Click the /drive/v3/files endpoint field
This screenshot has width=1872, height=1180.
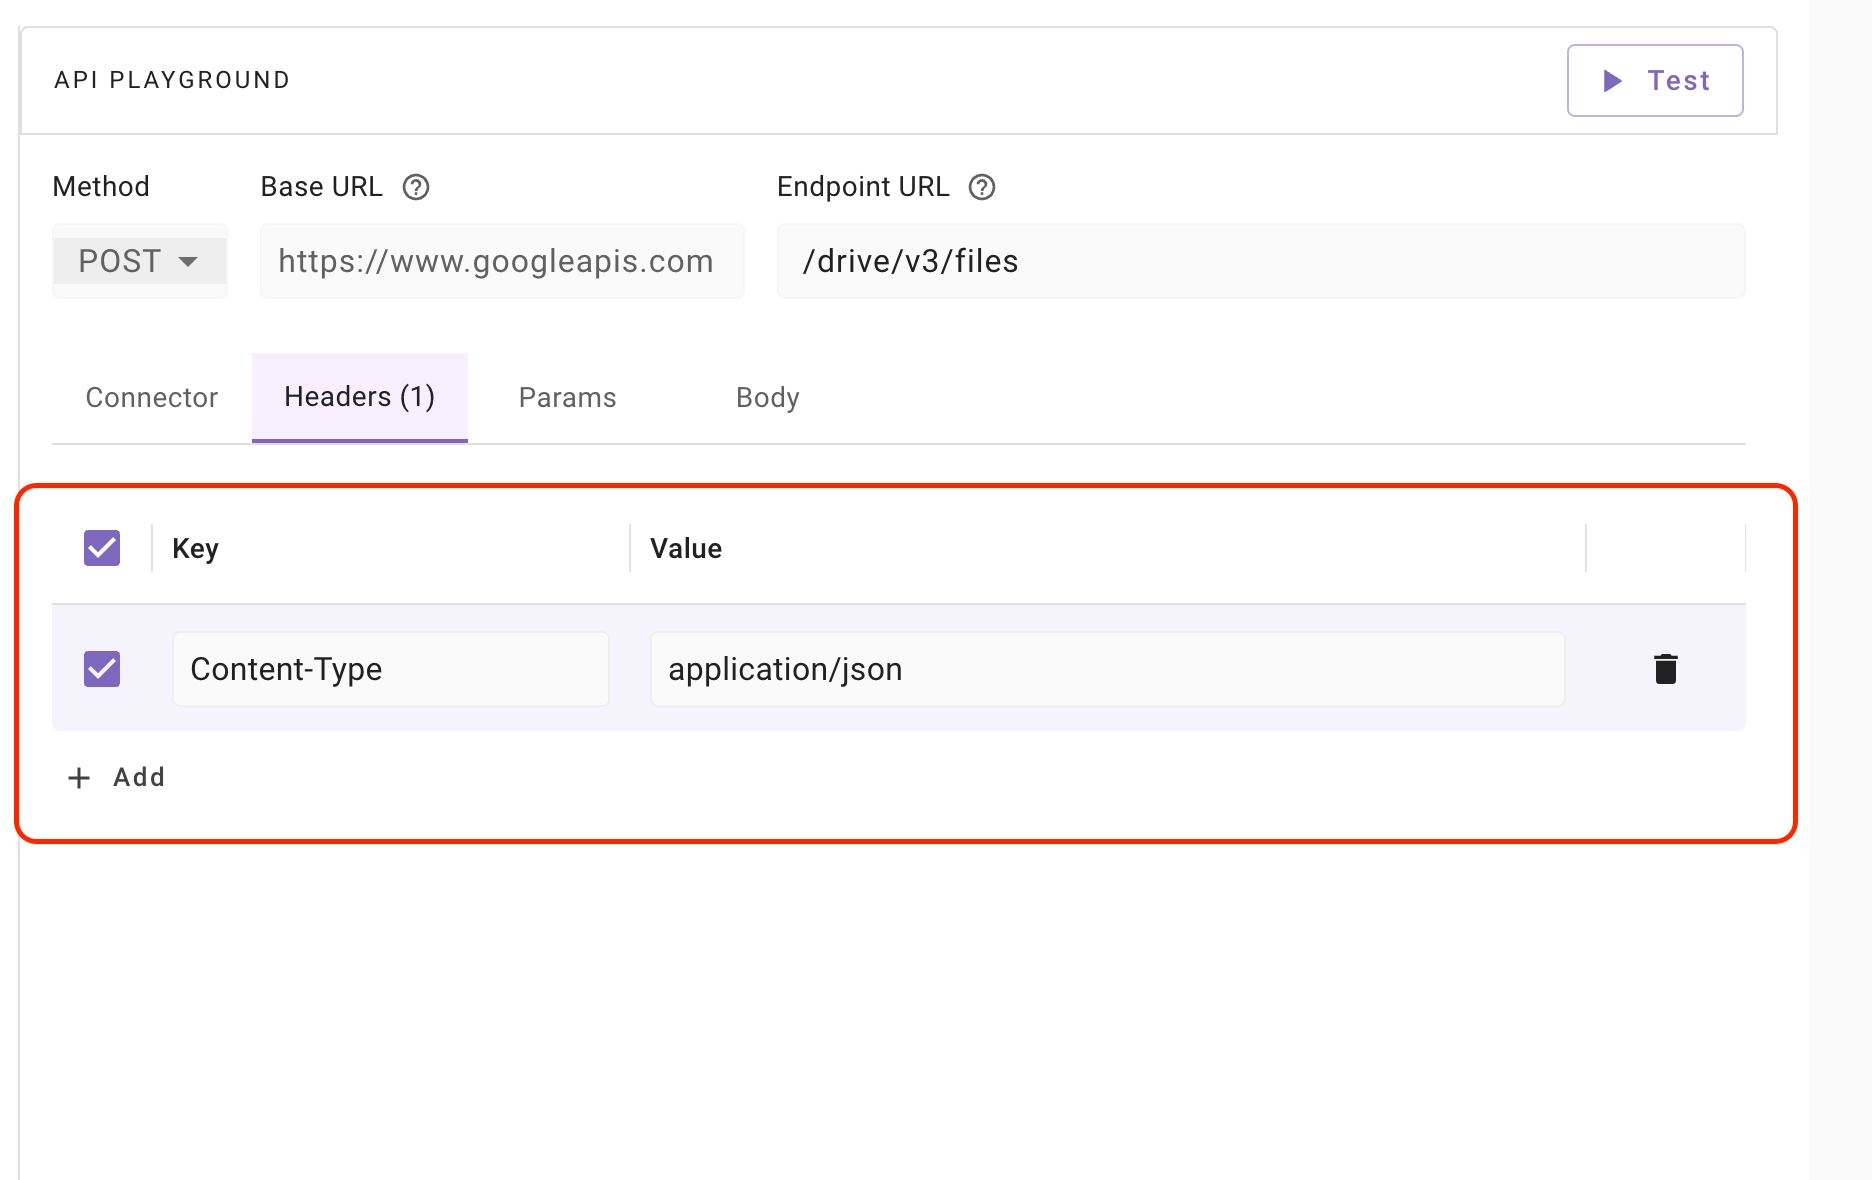pyautogui.click(x=1260, y=261)
